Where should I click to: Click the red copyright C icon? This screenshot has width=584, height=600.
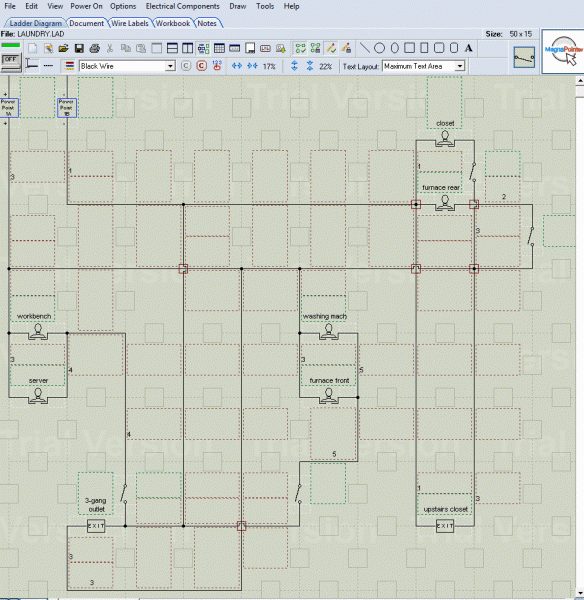(x=202, y=66)
